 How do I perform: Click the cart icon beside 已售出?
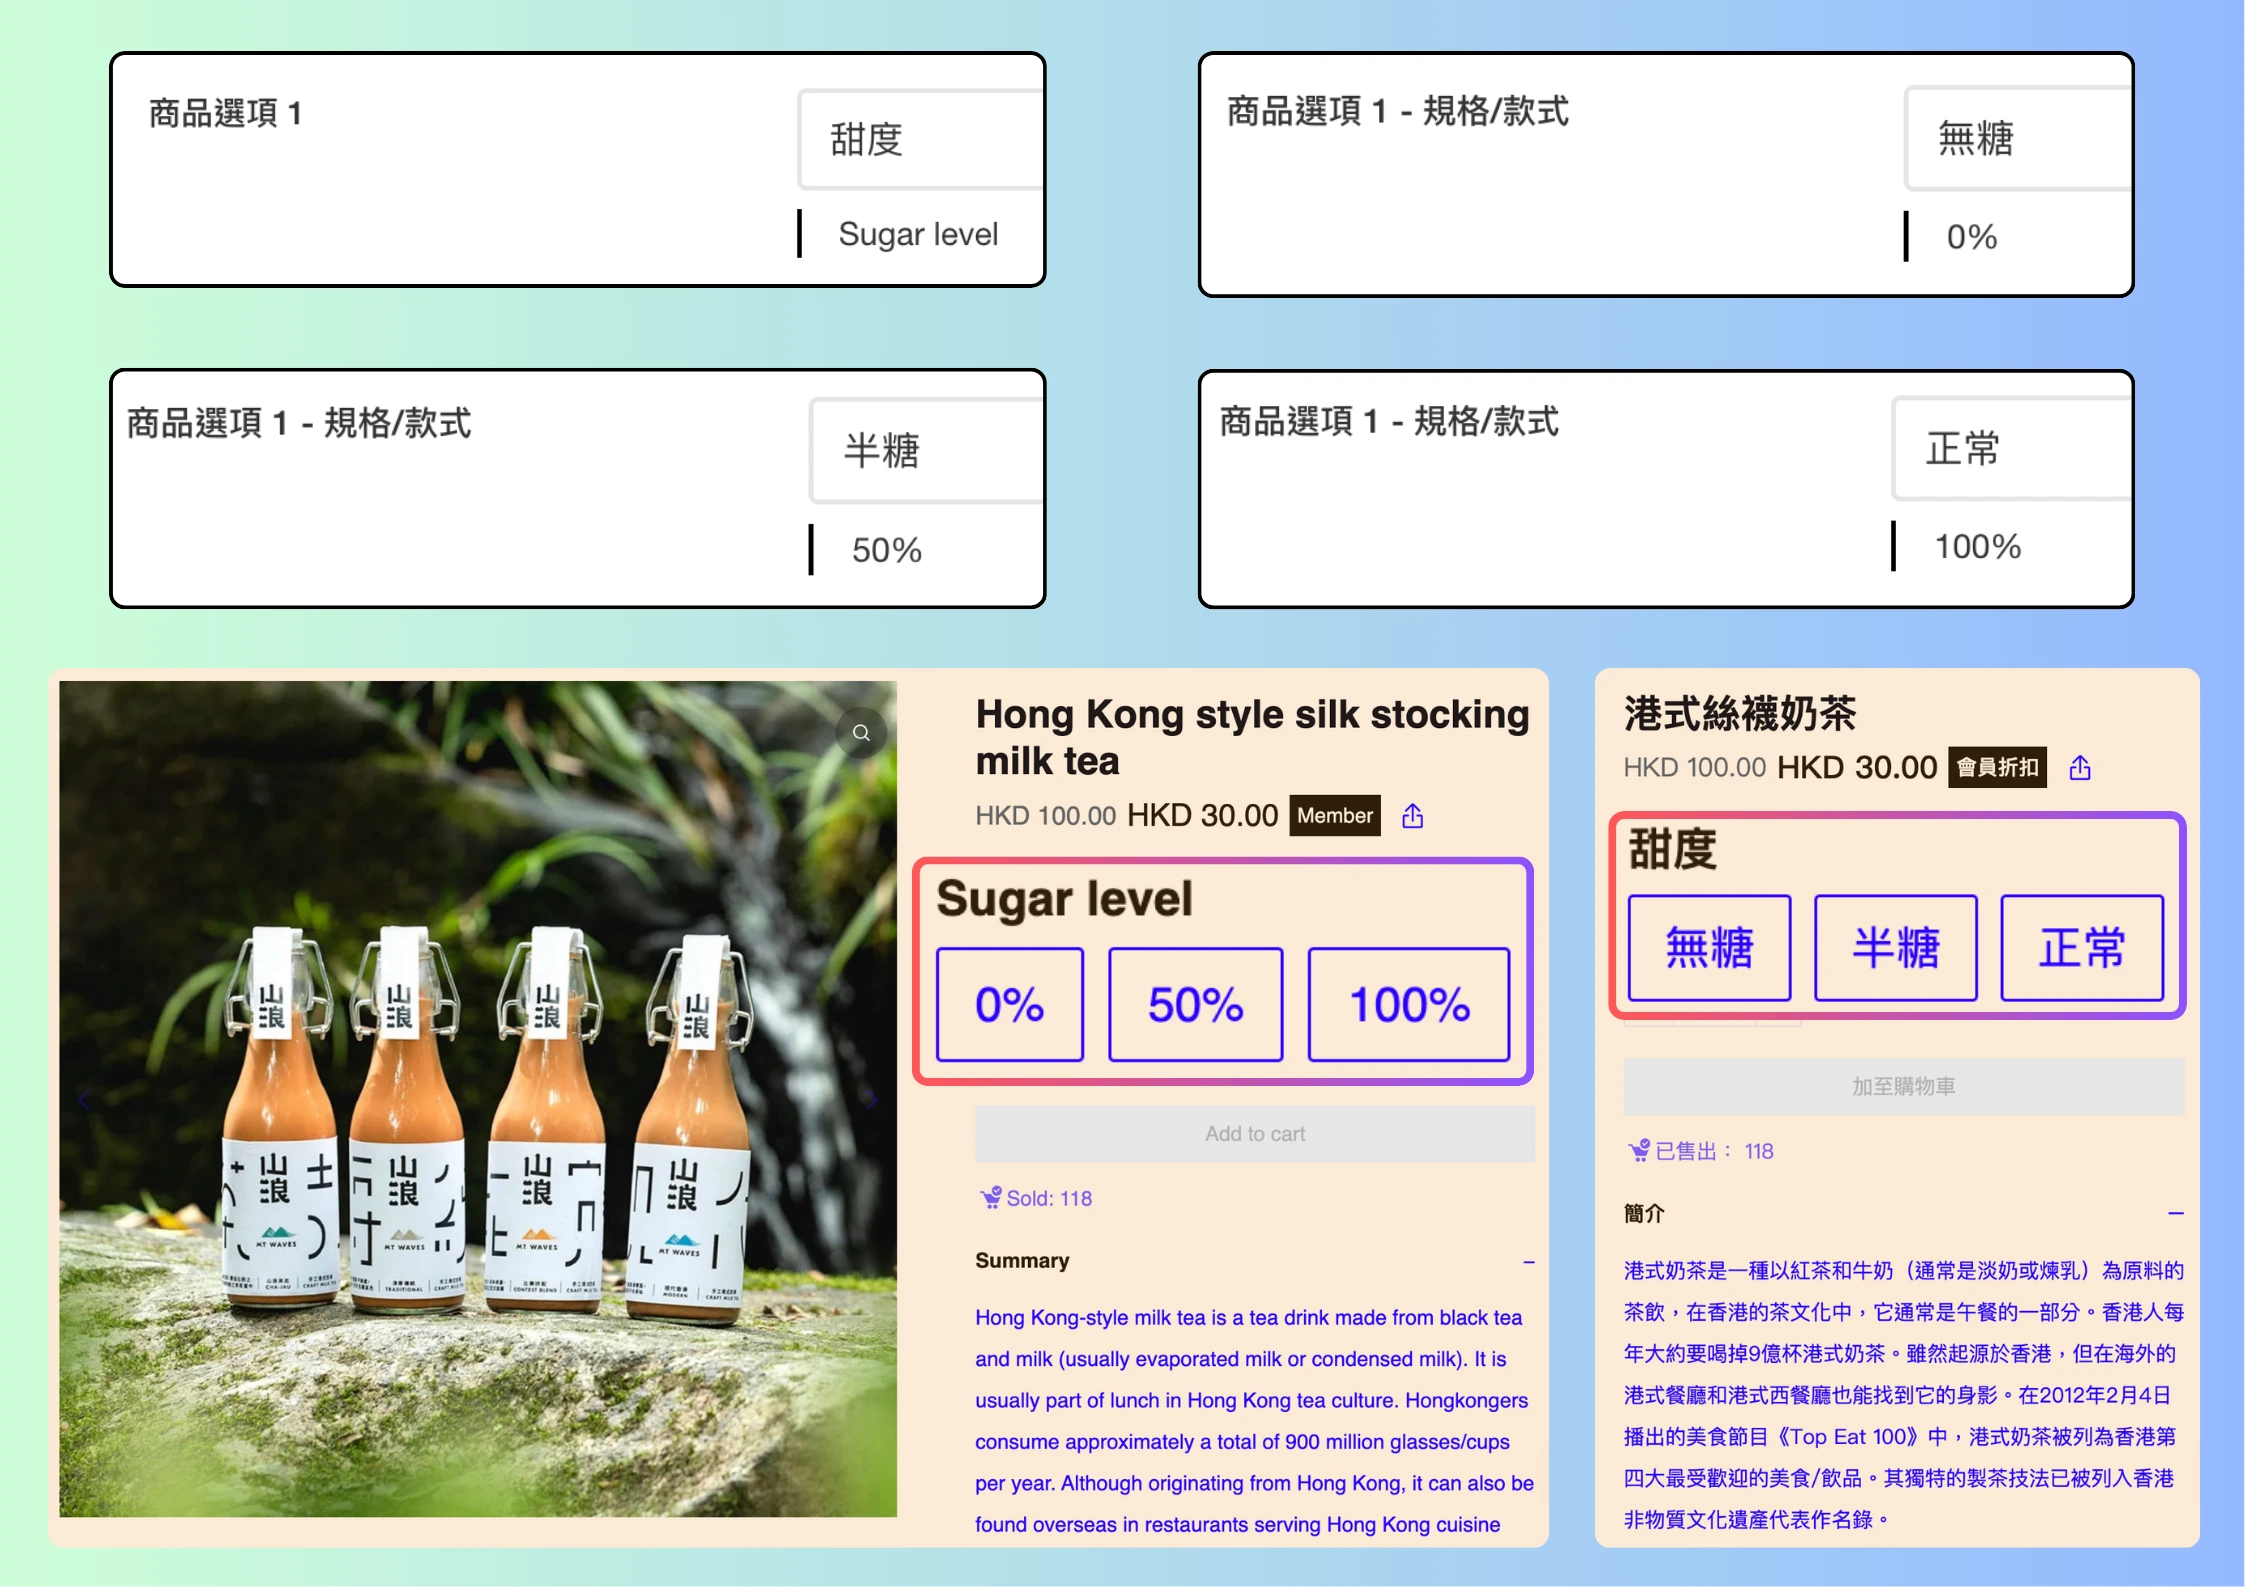point(1638,1151)
